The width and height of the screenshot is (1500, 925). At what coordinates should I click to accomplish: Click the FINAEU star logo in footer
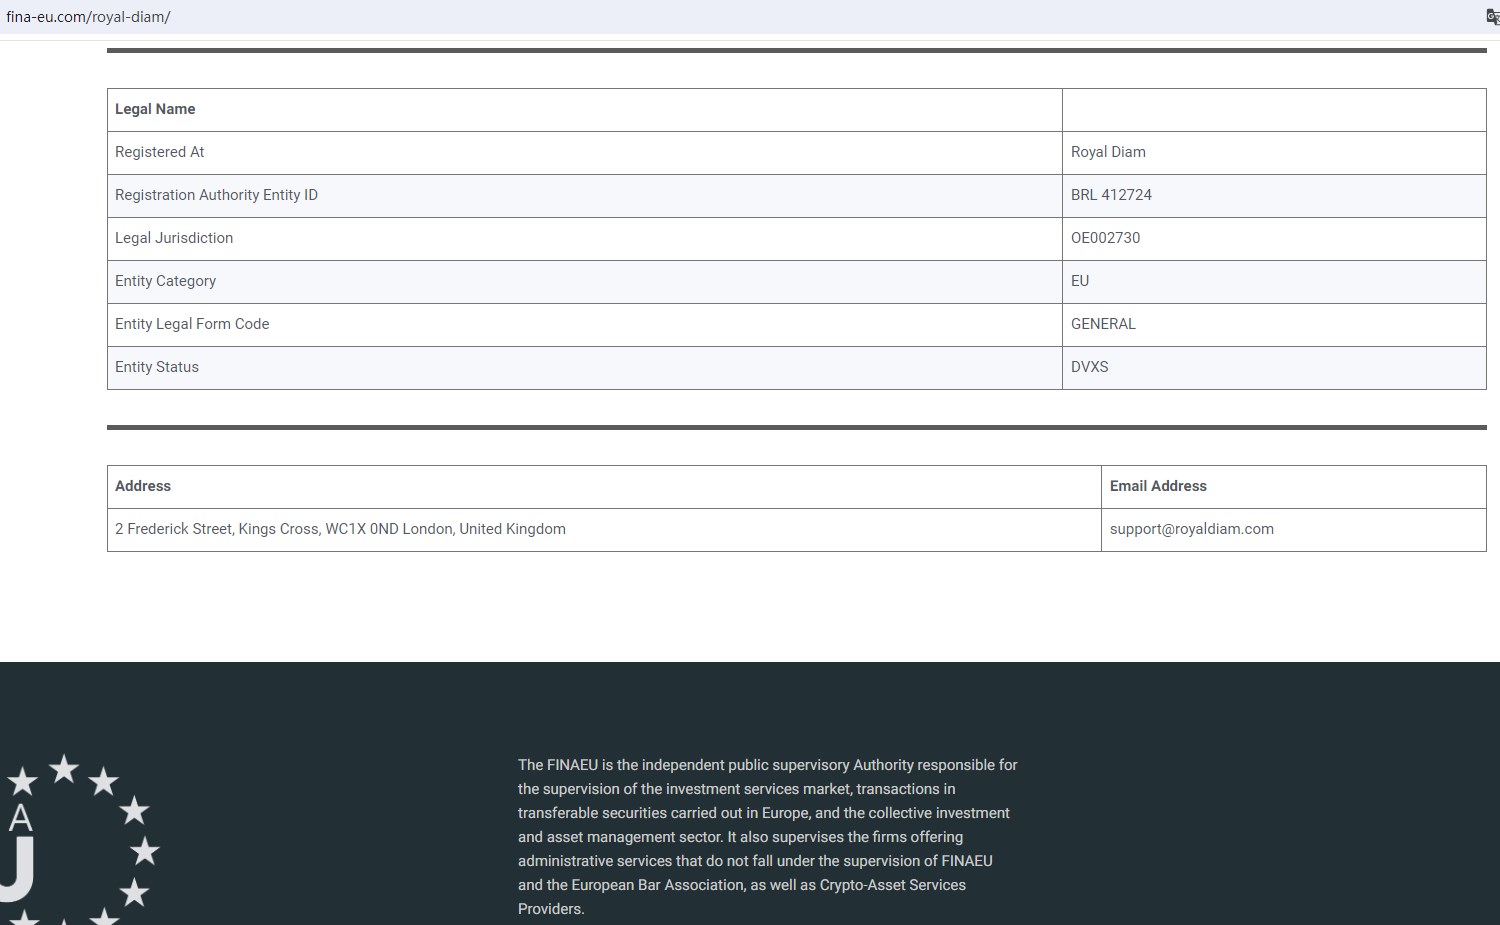tap(78, 840)
